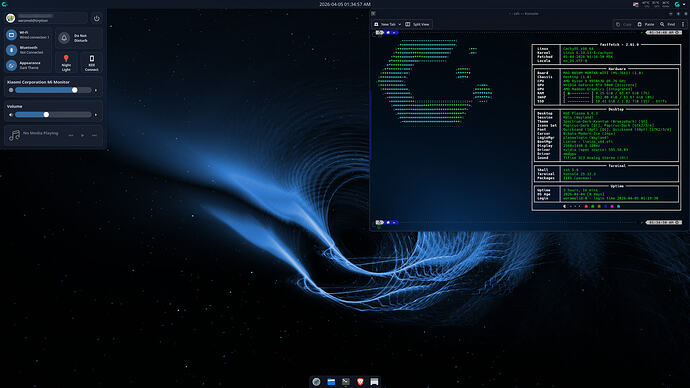
Task: Click the user avatar in quick settings
Action: point(11,18)
